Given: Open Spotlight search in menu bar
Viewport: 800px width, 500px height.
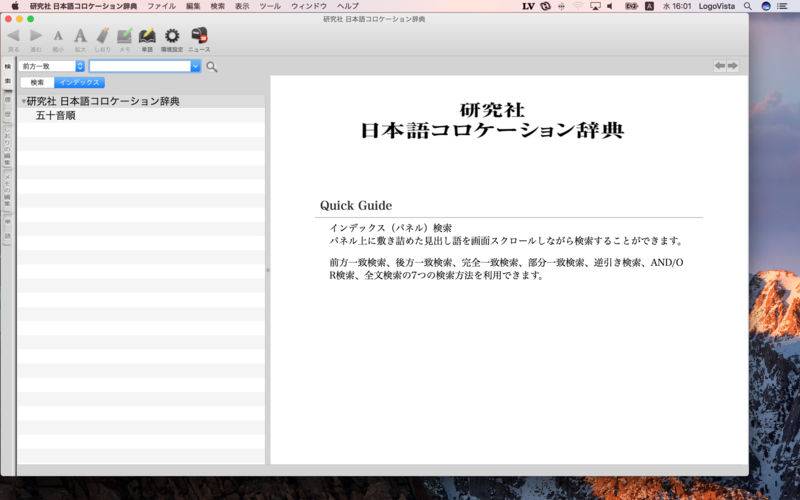Looking at the screenshot, I should [748, 6].
